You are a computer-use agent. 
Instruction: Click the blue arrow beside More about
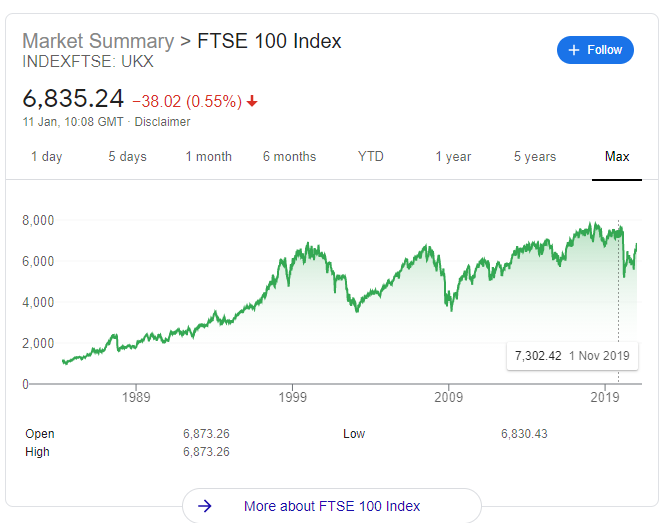pyautogui.click(x=205, y=506)
